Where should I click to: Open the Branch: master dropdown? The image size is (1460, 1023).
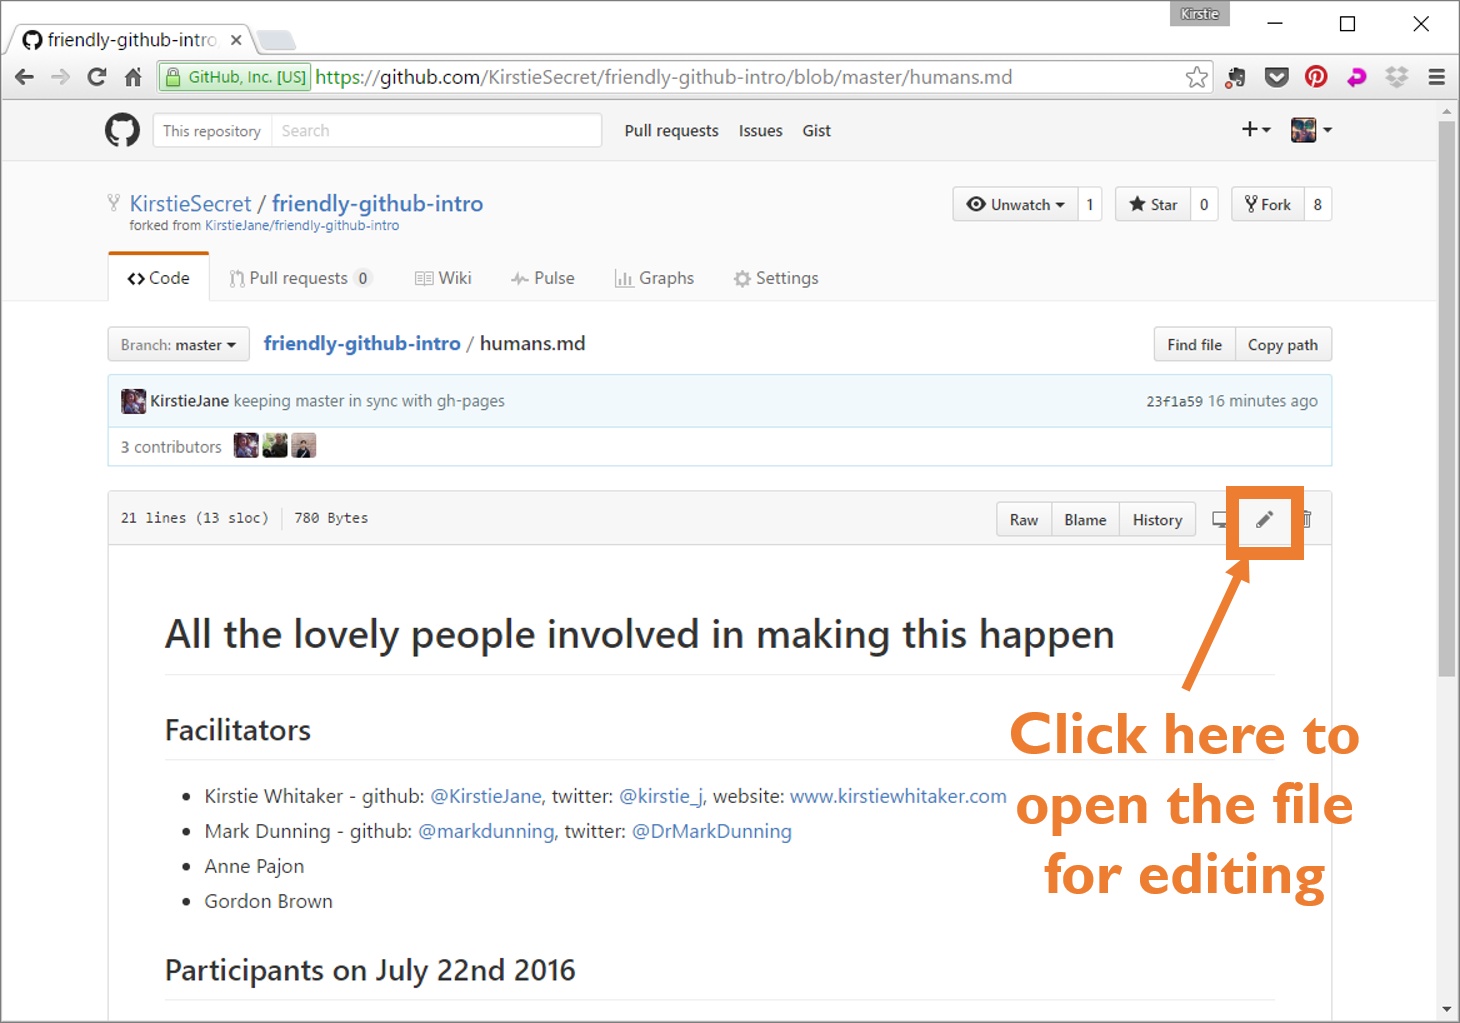coord(178,345)
